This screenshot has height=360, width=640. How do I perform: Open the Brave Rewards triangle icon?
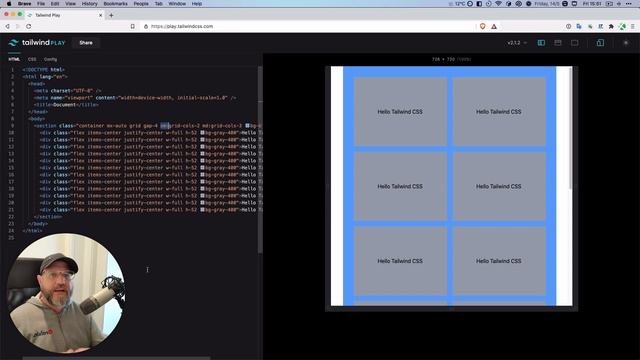(494, 26)
